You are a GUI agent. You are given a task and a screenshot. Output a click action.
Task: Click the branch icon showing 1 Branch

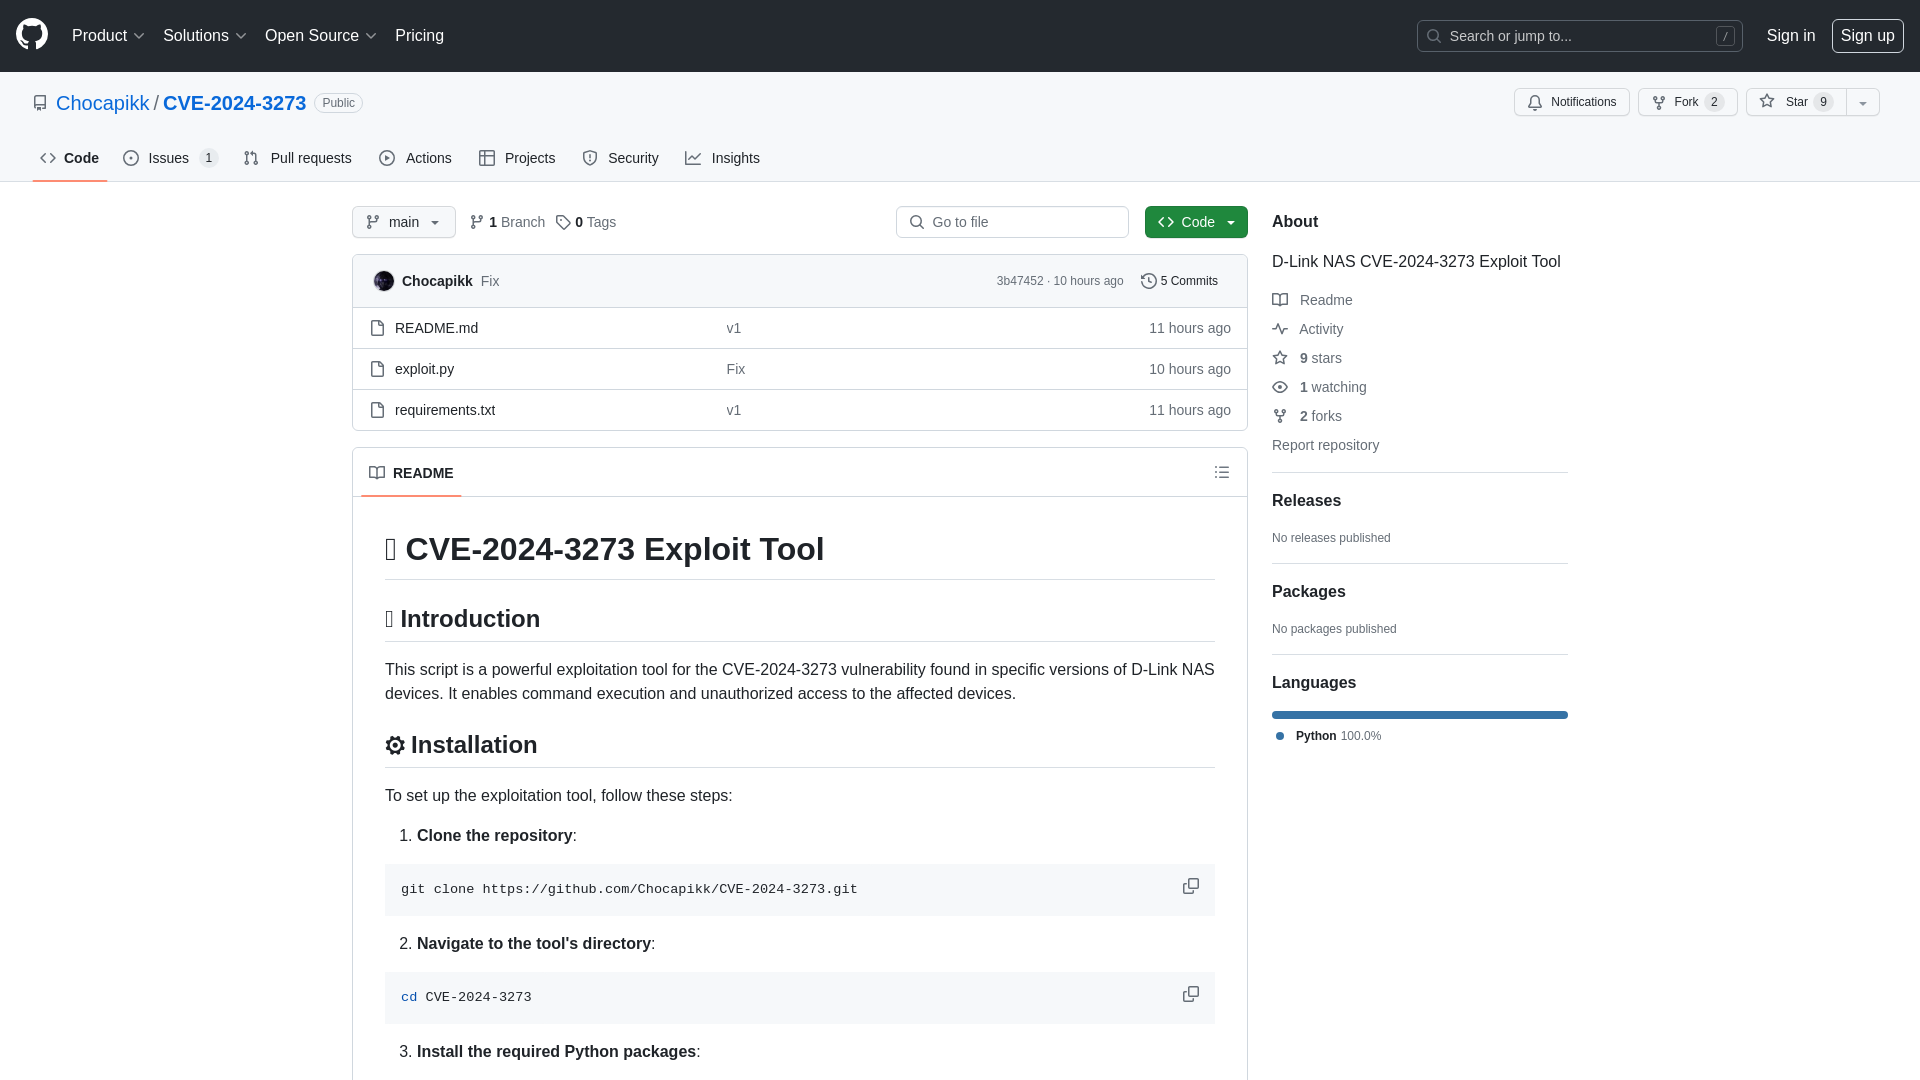point(508,222)
